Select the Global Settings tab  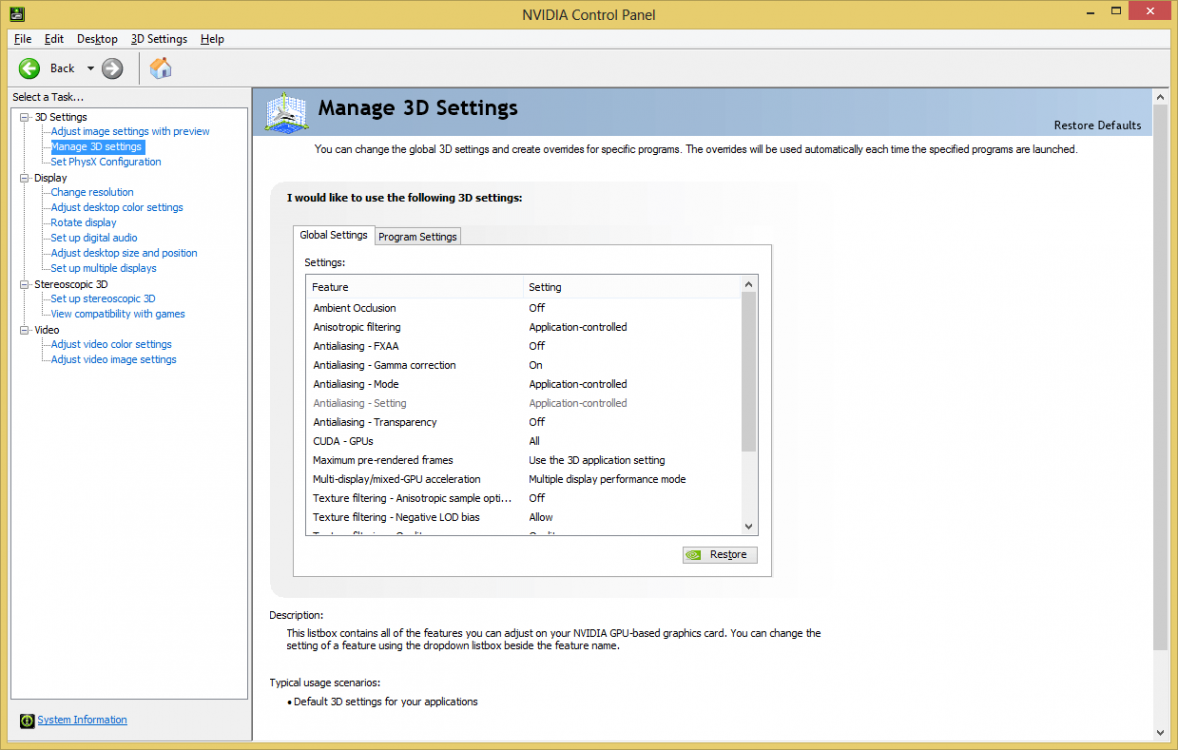click(334, 235)
